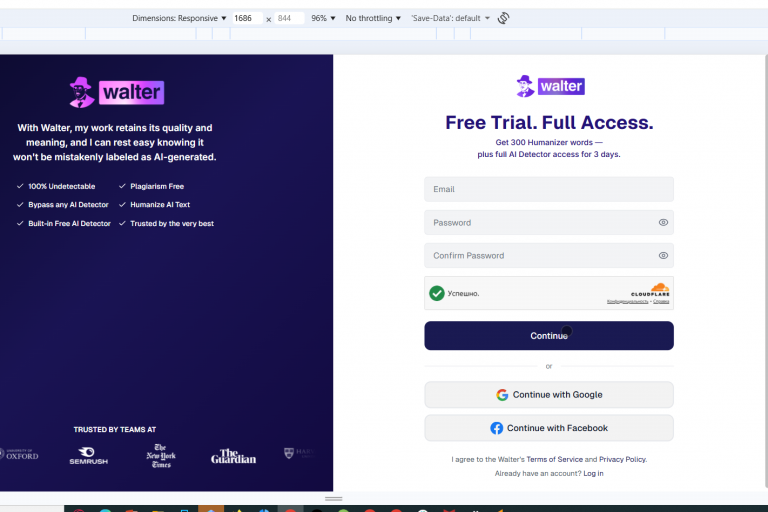The image size is (768, 512).
Task: Click the Walter logo on dark panel
Action: click(117, 92)
